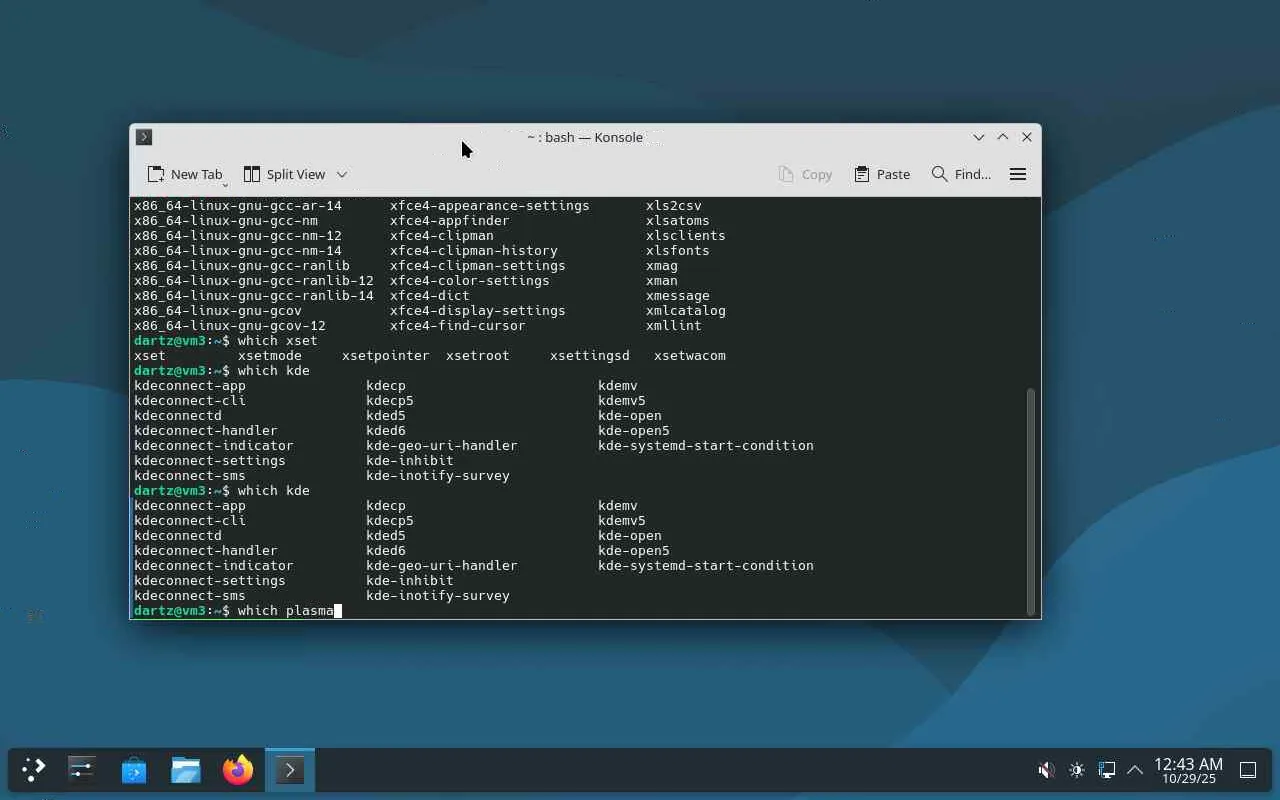Click 'xsetwacom' in terminal output

[x=690, y=356]
